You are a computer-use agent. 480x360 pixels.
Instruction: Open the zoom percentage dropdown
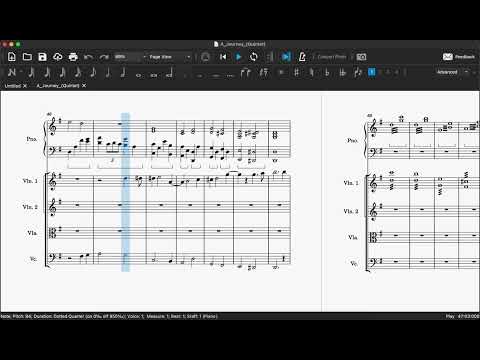pyautogui.click(x=130, y=57)
